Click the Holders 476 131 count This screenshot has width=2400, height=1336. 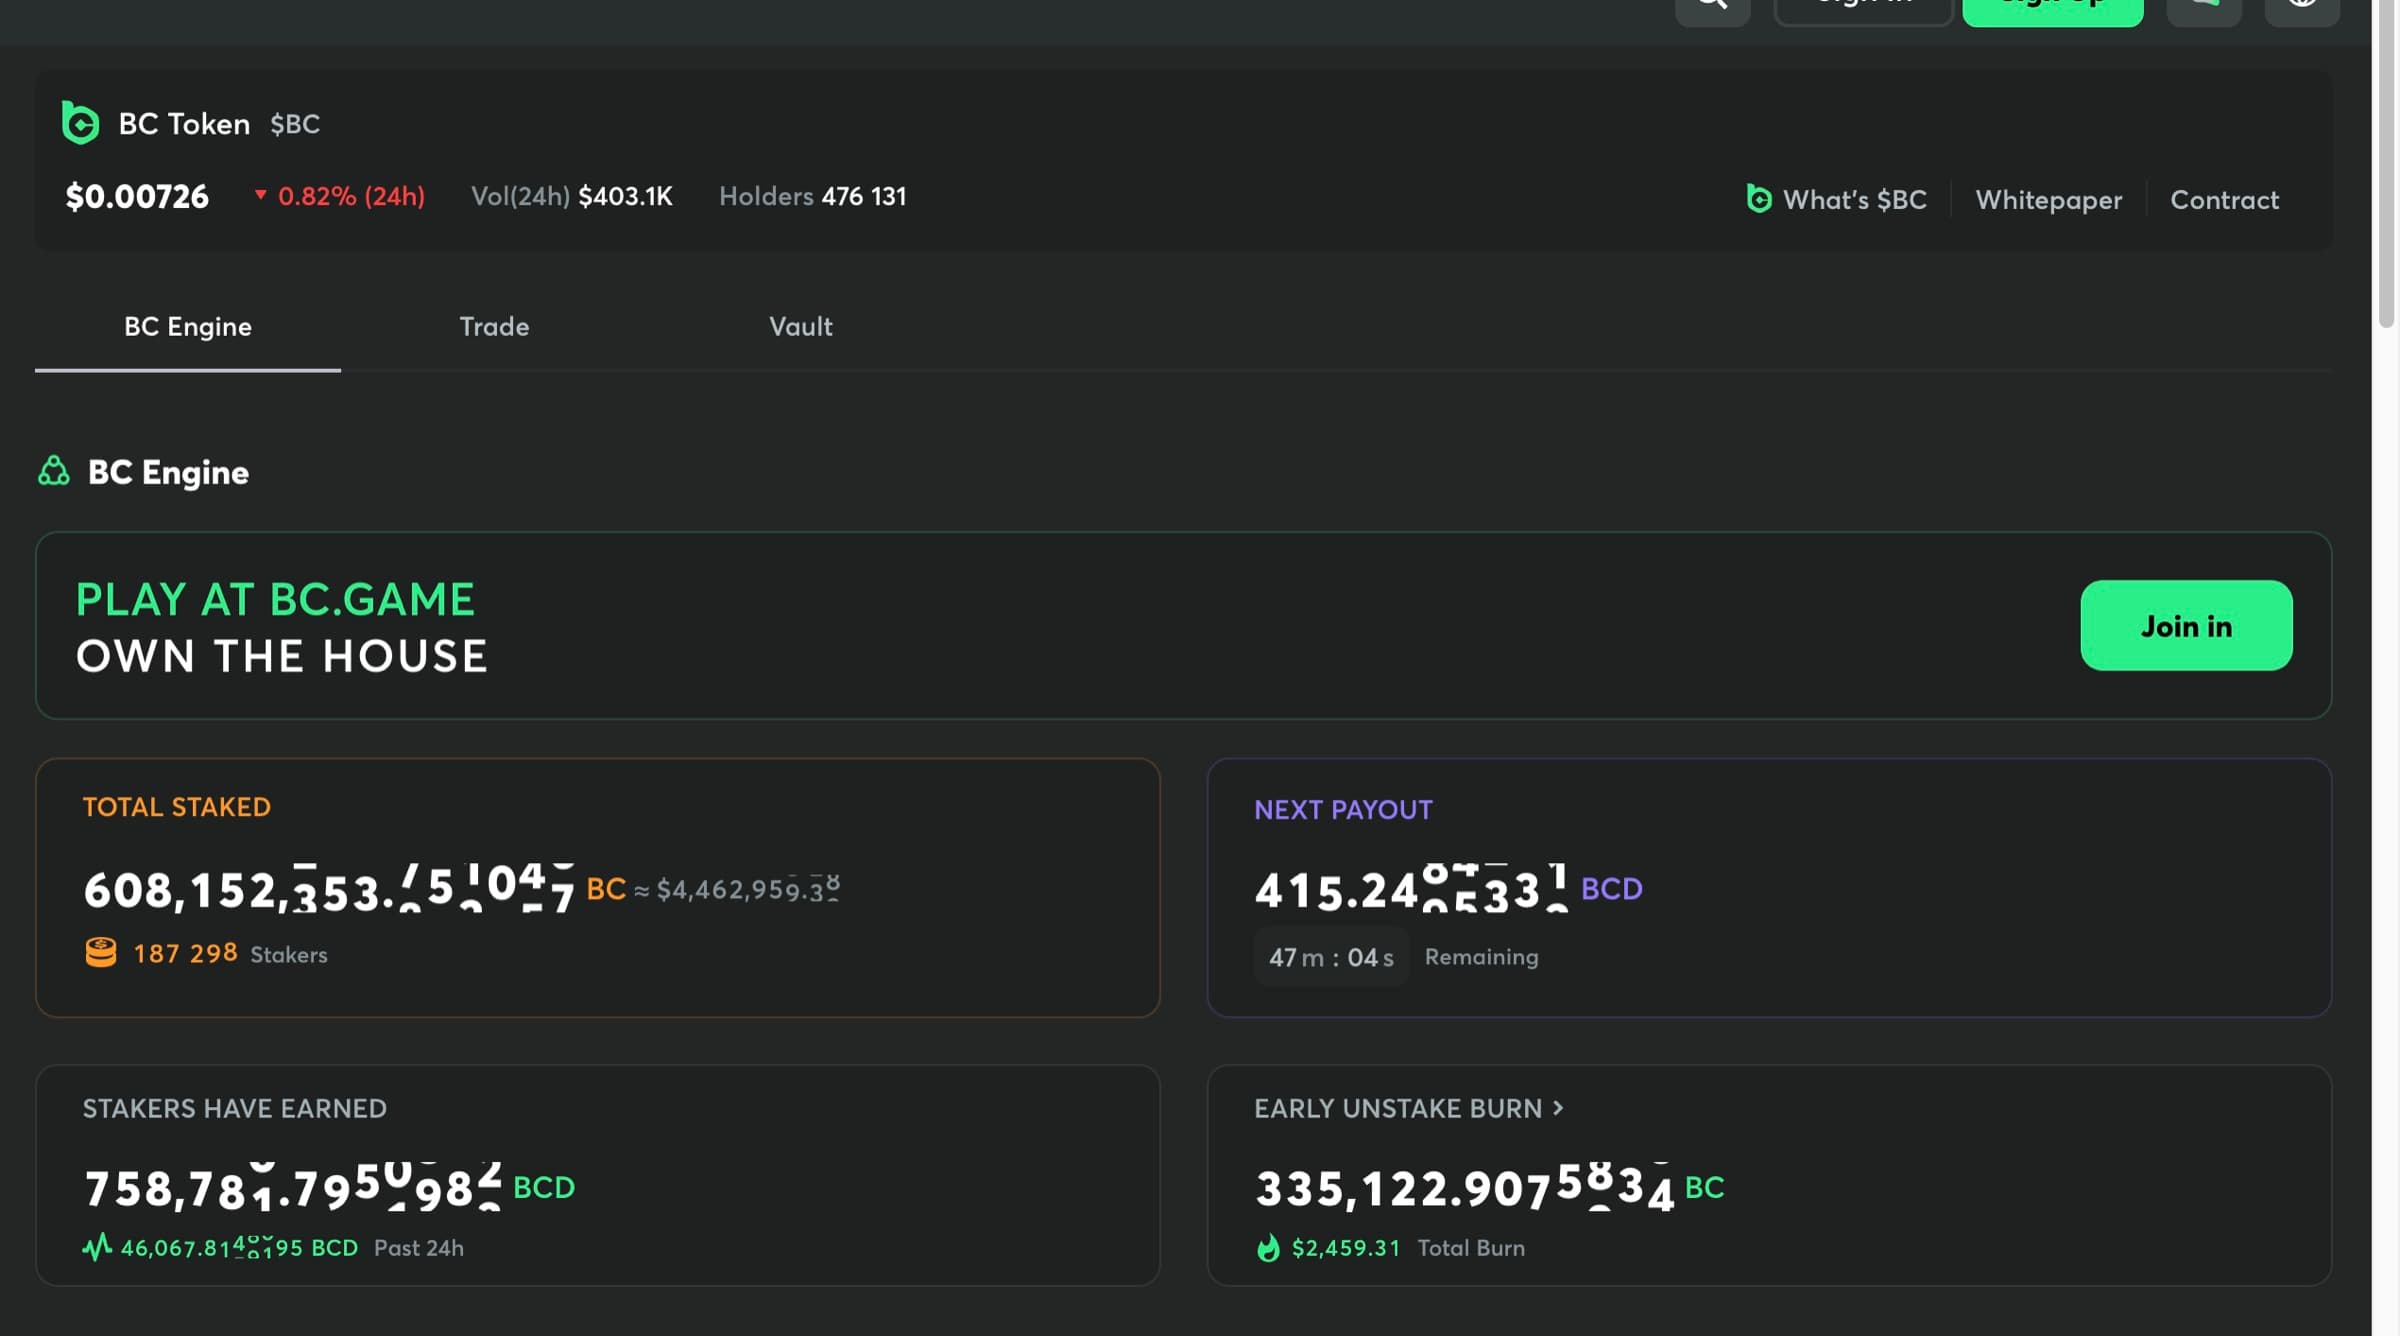point(813,196)
